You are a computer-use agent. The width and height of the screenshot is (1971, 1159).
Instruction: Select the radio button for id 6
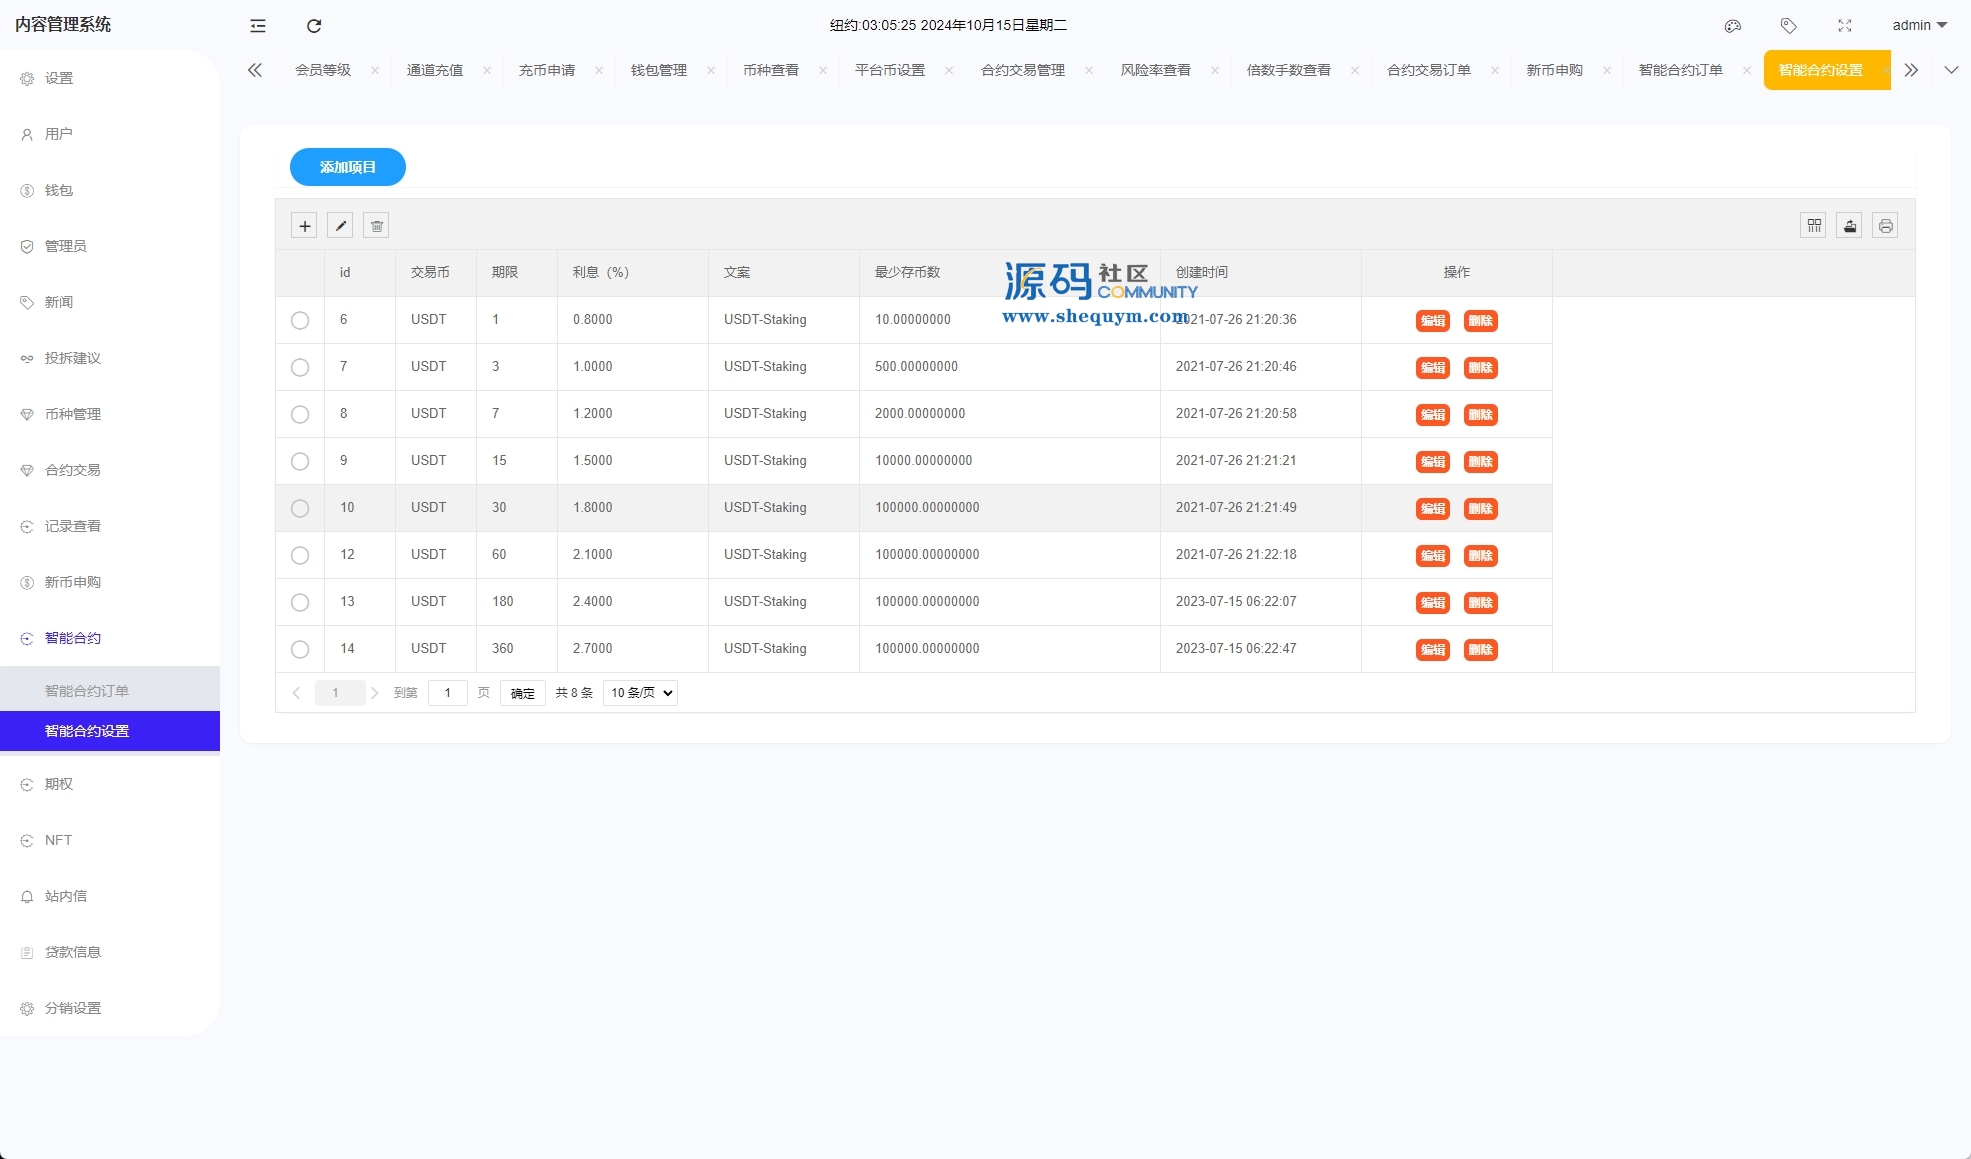pyautogui.click(x=300, y=321)
